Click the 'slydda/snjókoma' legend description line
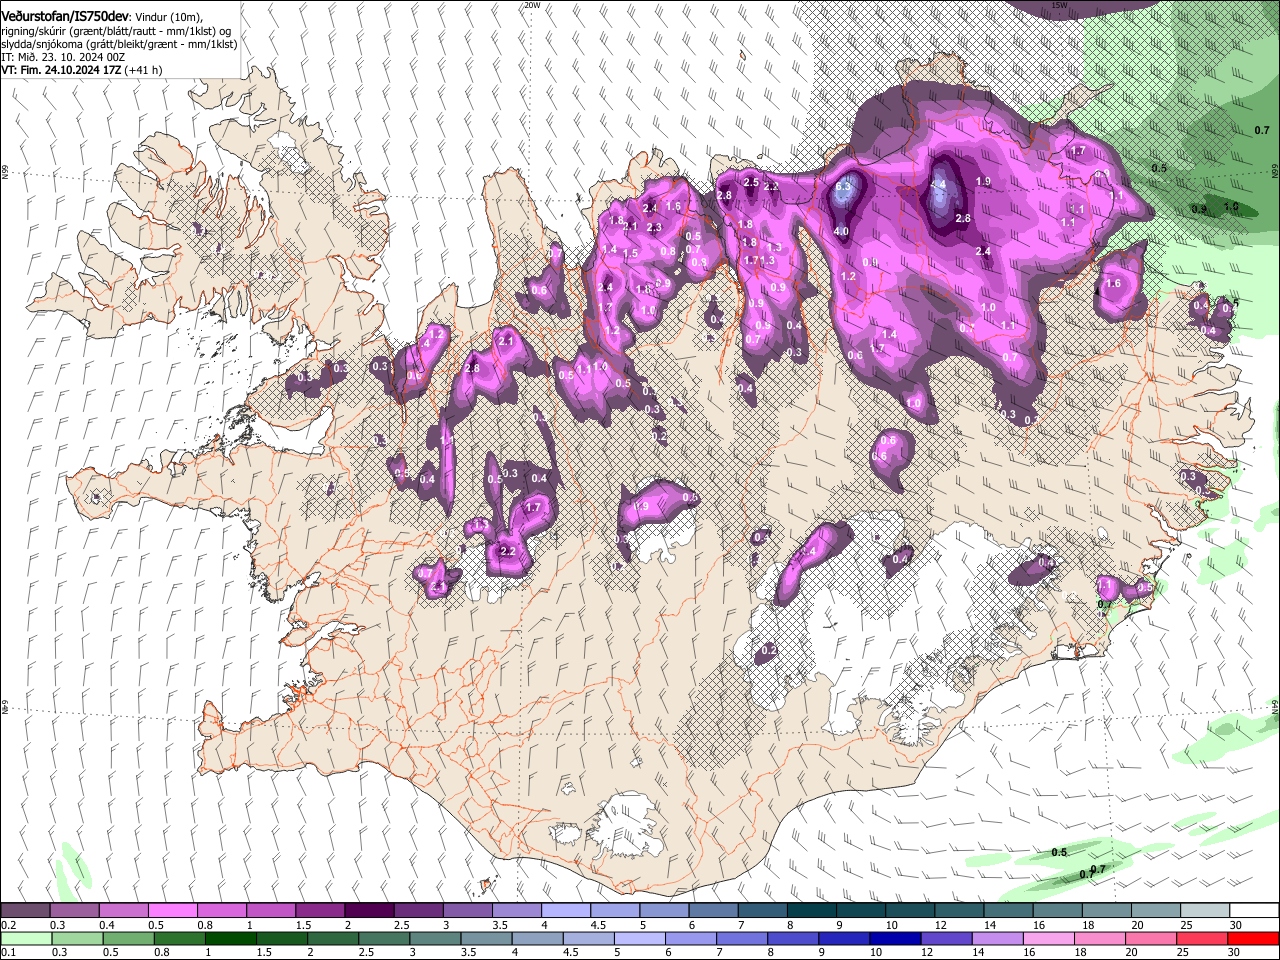This screenshot has height=960, width=1280. point(119,44)
